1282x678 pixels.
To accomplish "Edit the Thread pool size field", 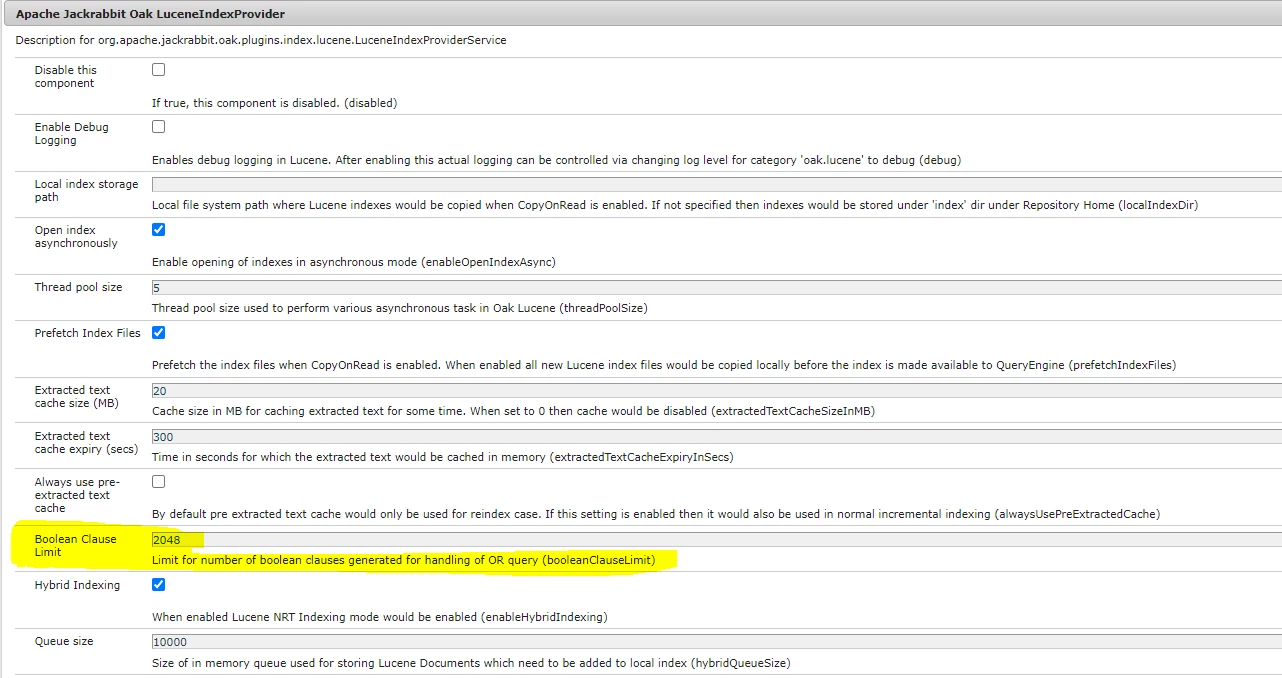I will click(x=716, y=287).
